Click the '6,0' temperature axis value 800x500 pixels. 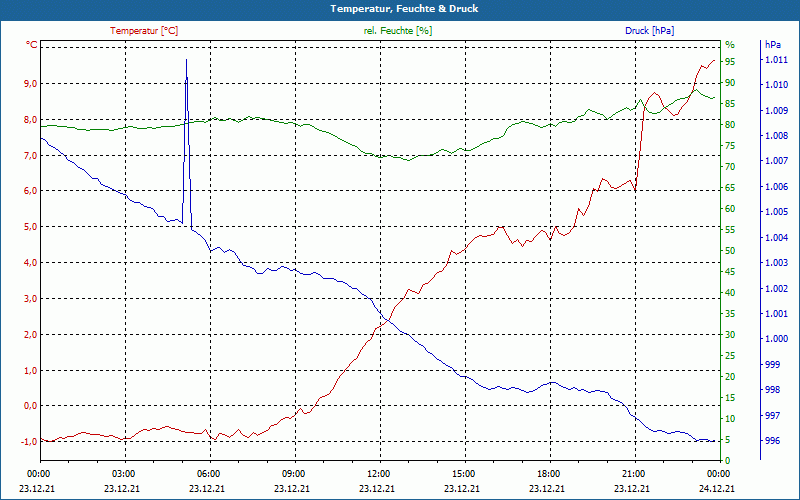pyautogui.click(x=31, y=190)
